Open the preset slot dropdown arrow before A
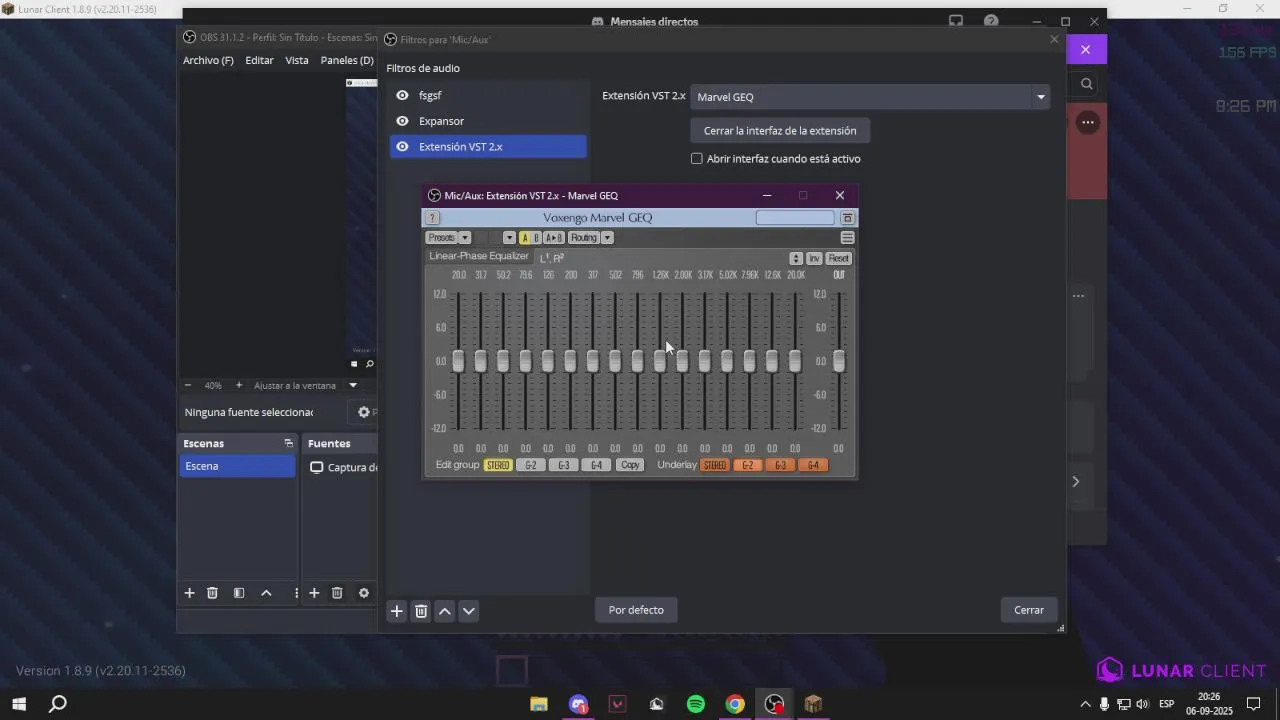The width and height of the screenshot is (1280, 720). 509,238
